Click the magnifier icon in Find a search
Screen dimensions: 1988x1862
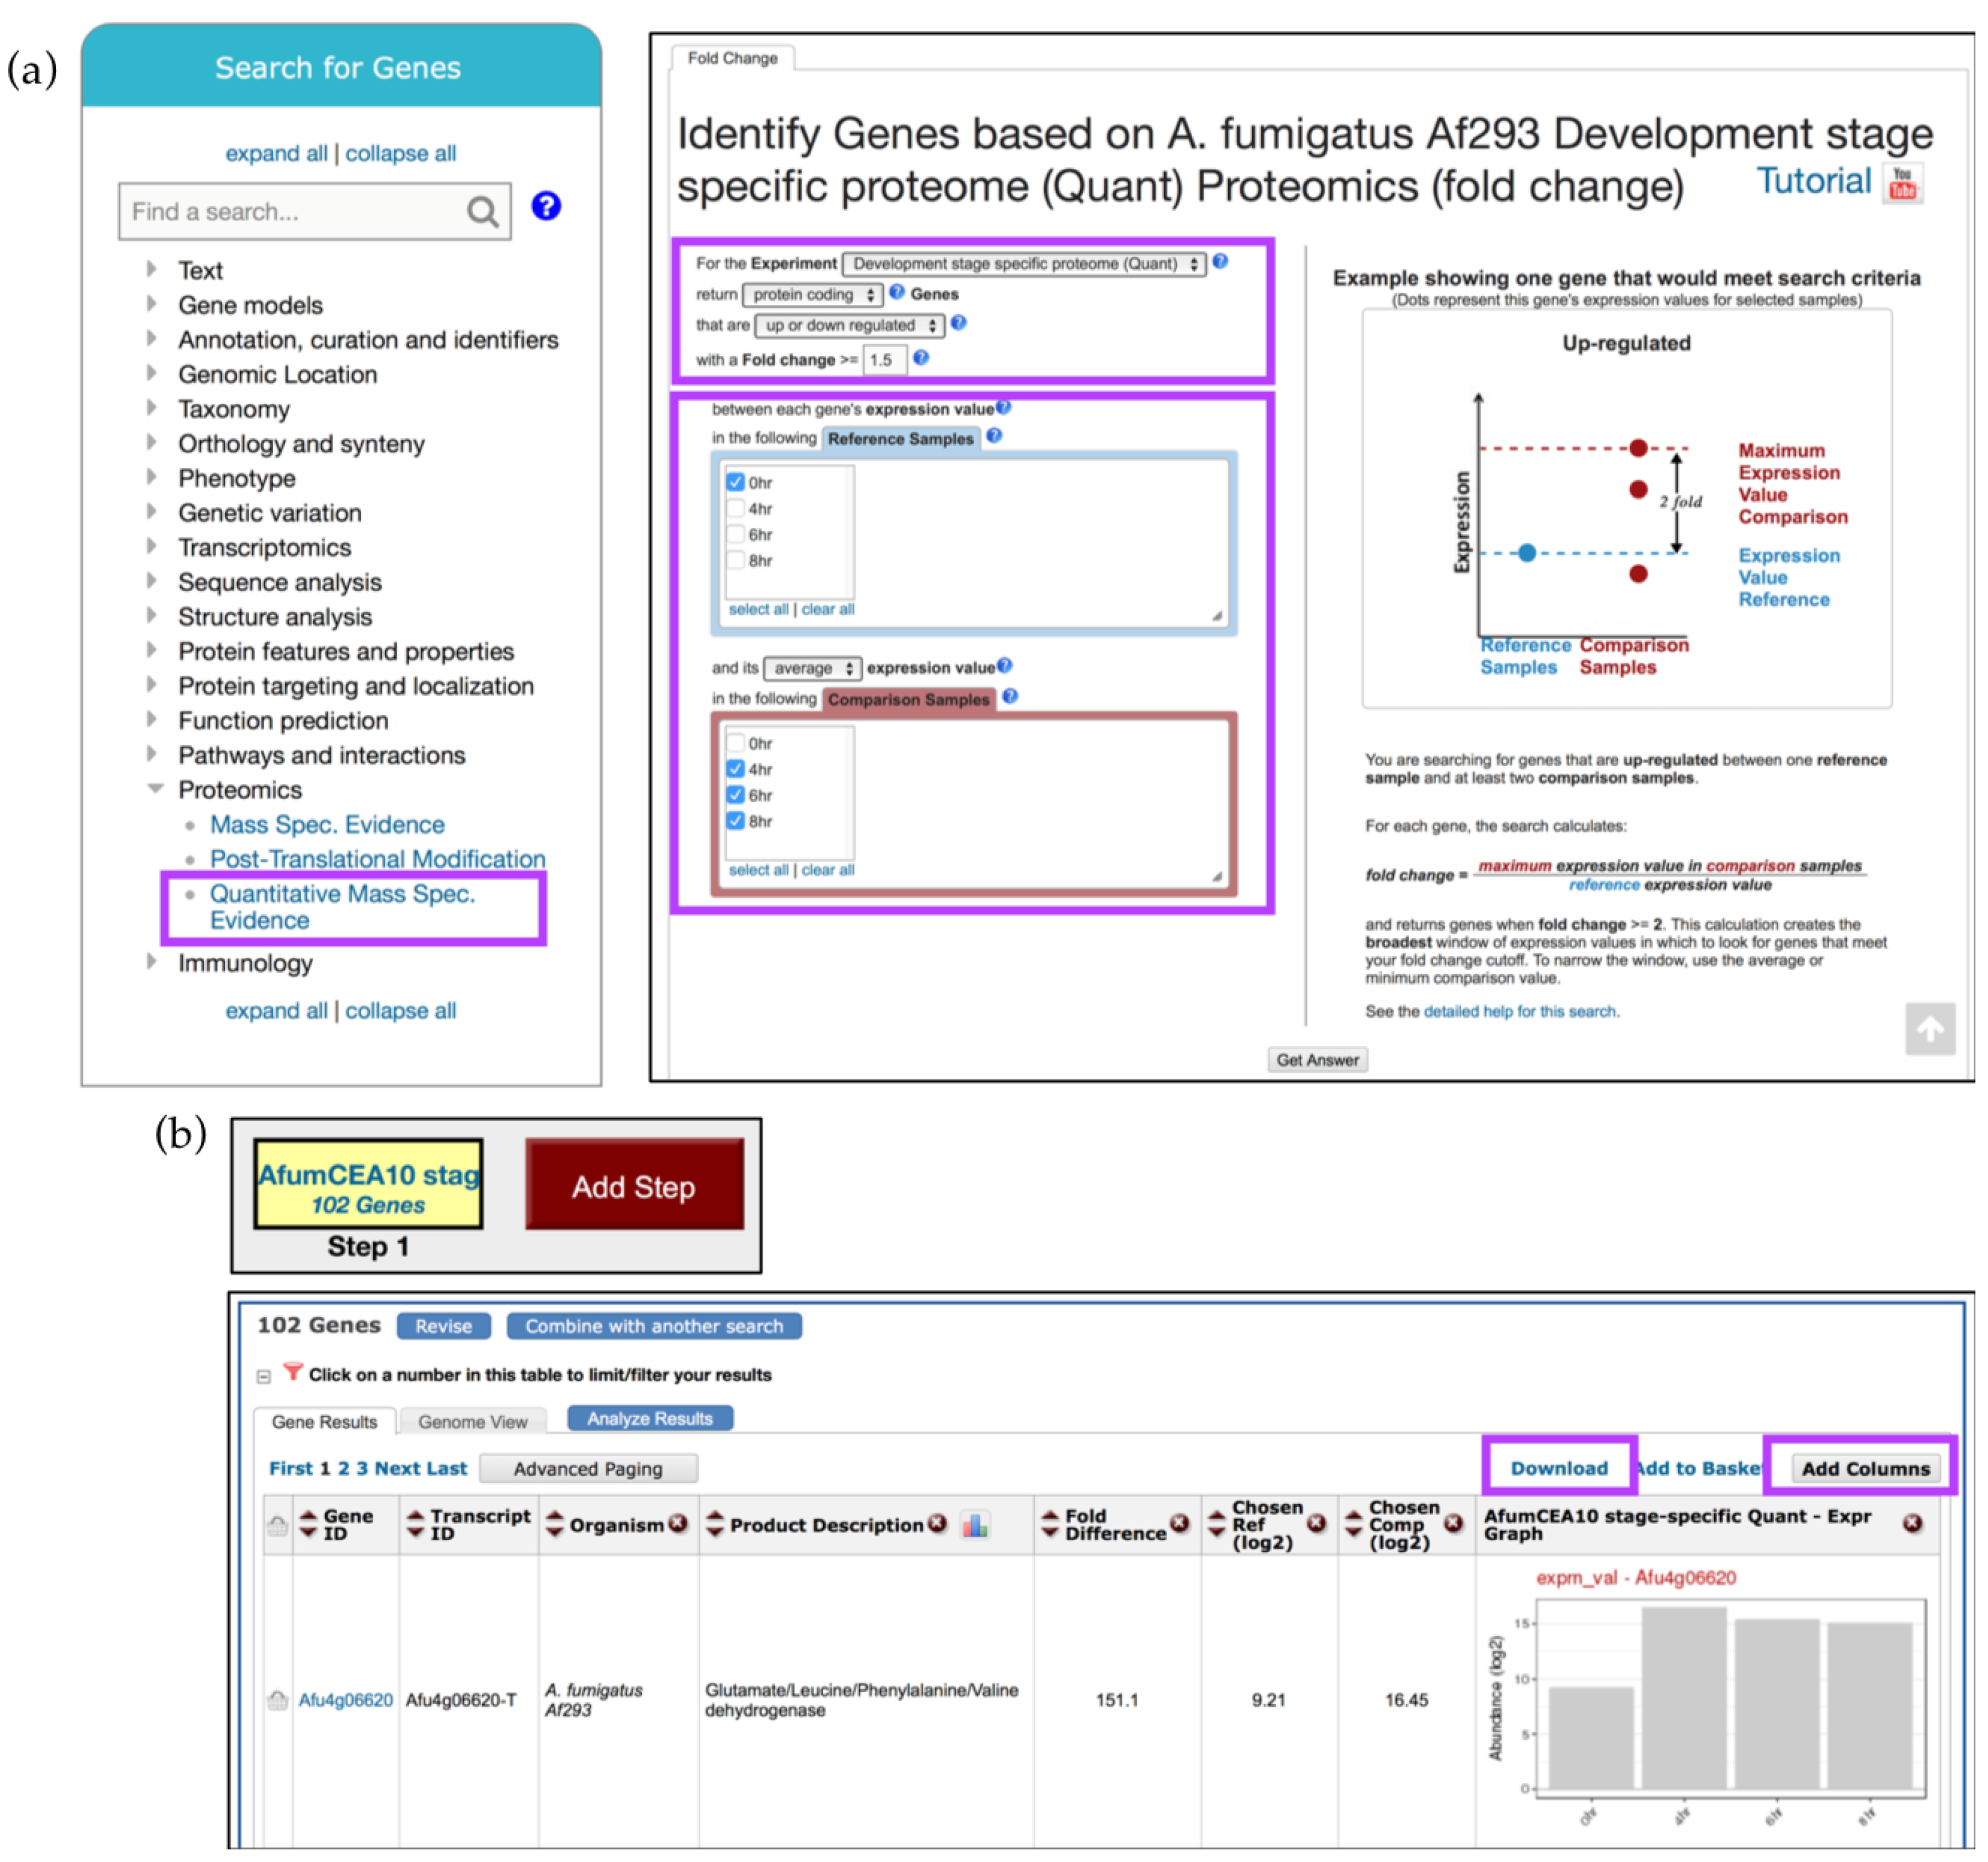pyautogui.click(x=482, y=212)
